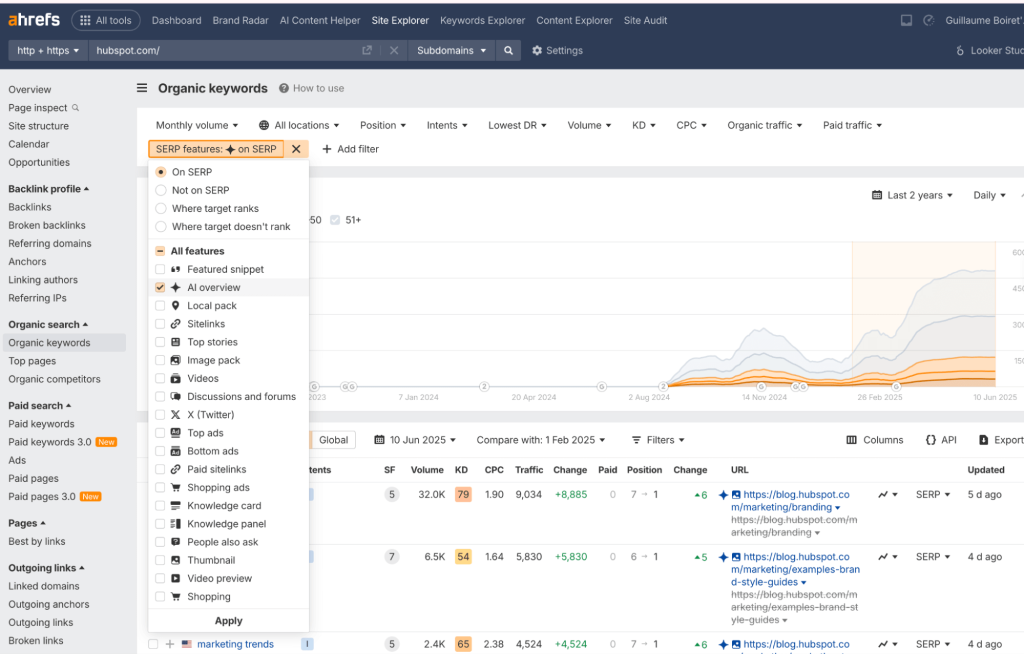Toggle the All features checkbox
This screenshot has width=1024, height=654.
click(x=160, y=251)
